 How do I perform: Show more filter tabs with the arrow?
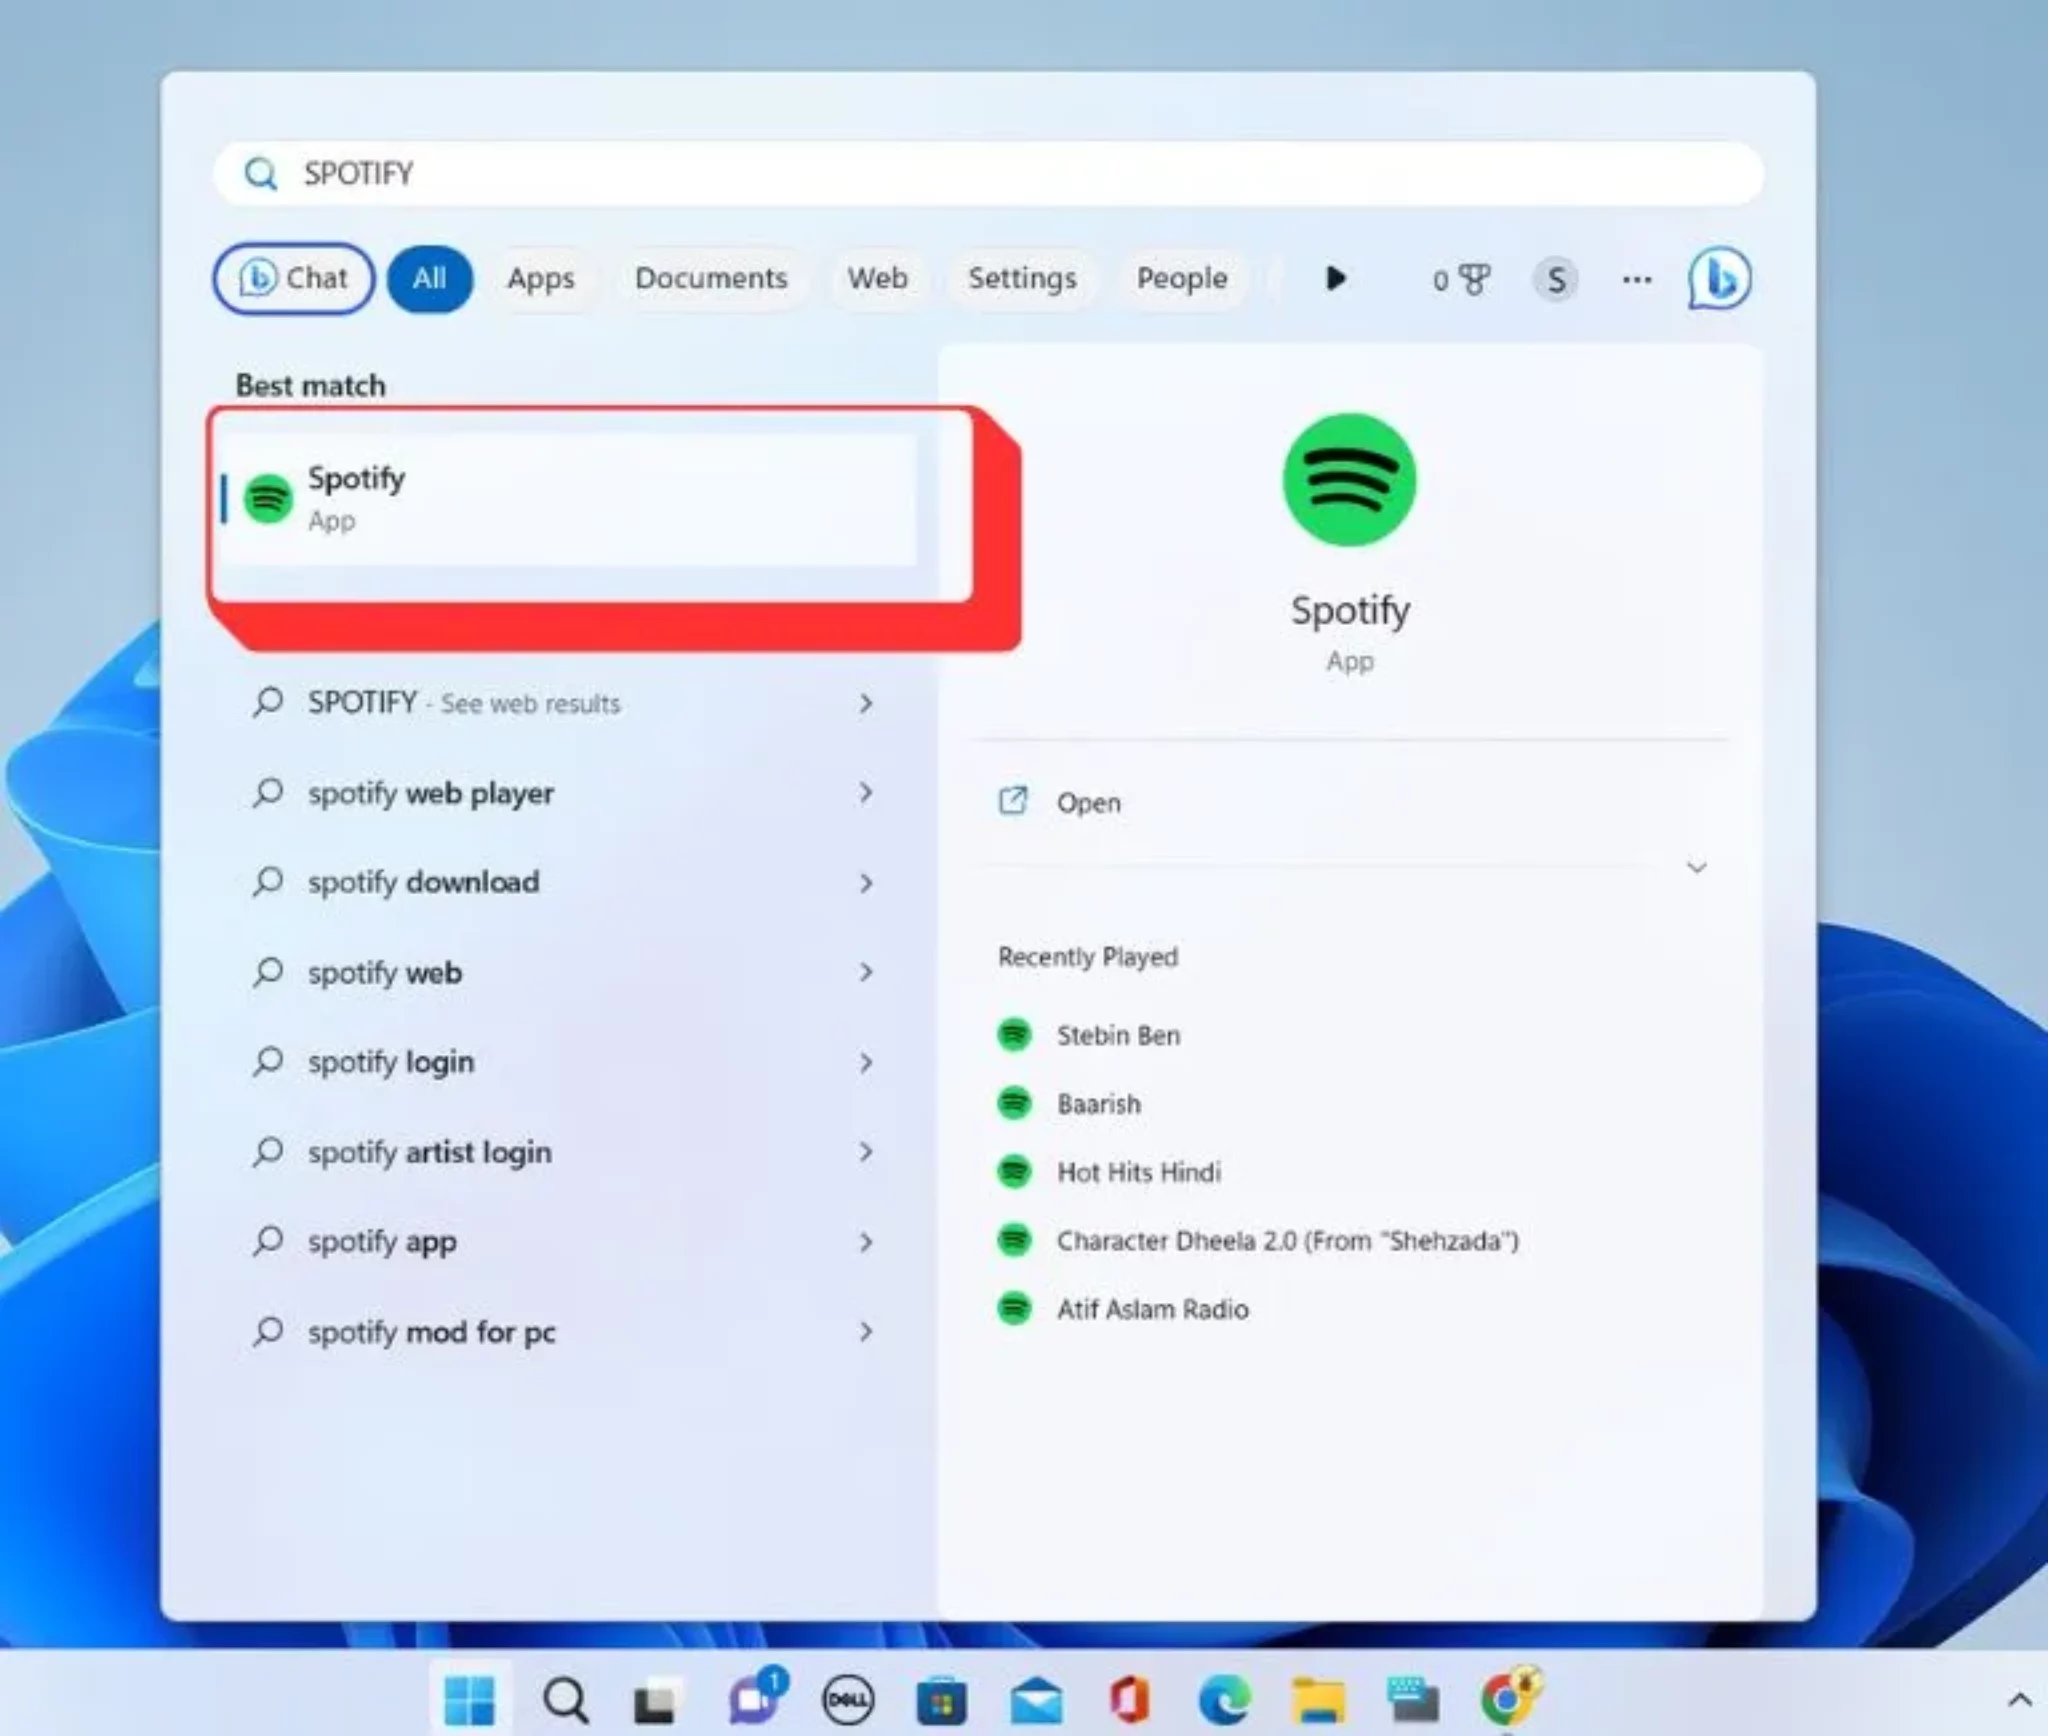(1335, 278)
